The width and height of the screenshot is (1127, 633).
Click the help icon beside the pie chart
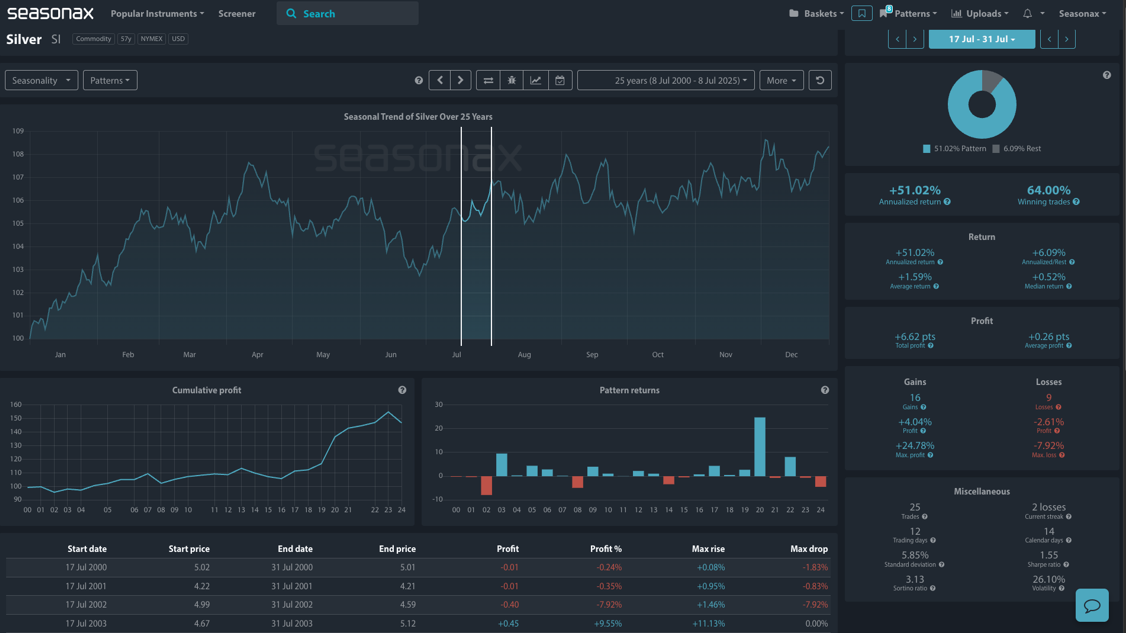pyautogui.click(x=1107, y=75)
